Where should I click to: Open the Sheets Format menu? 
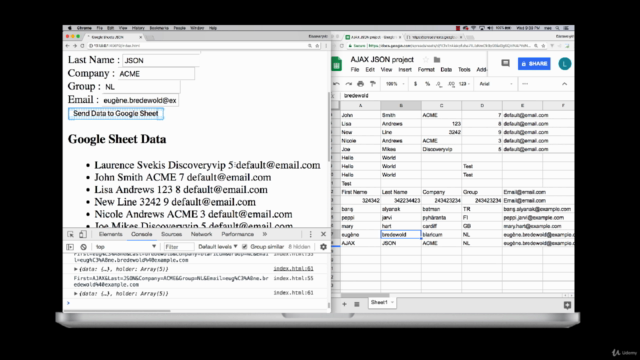(x=426, y=70)
